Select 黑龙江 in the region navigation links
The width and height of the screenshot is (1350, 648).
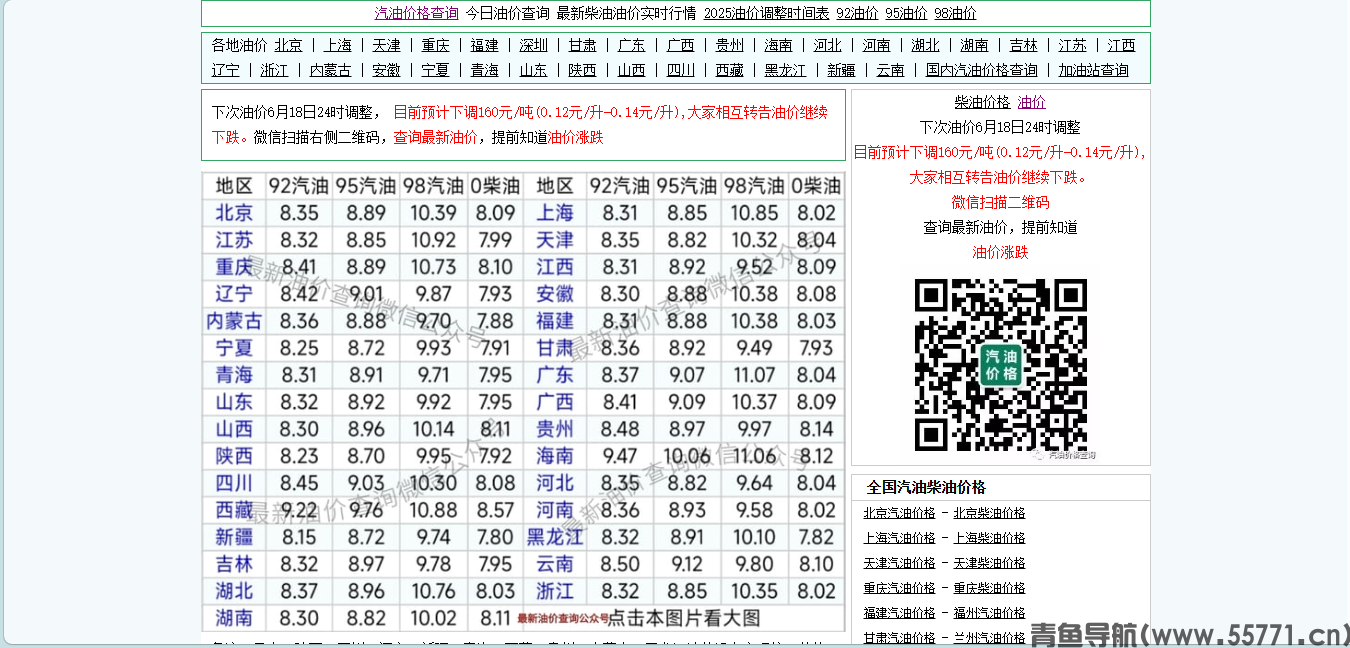pos(785,70)
